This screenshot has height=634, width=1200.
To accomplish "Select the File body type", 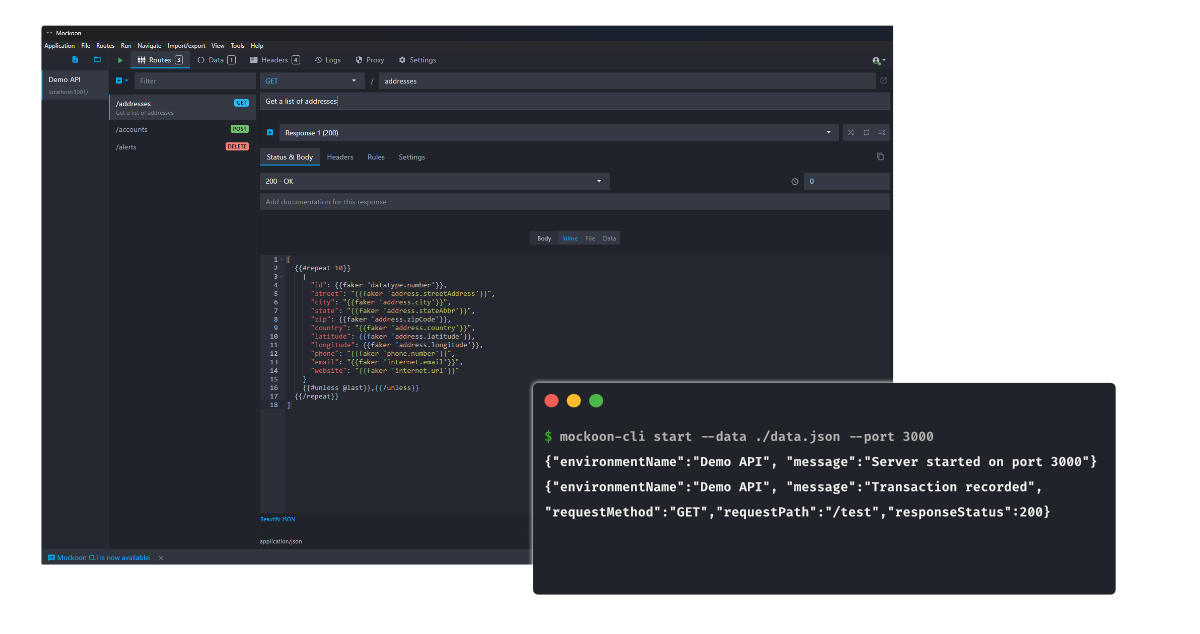I will click(590, 238).
